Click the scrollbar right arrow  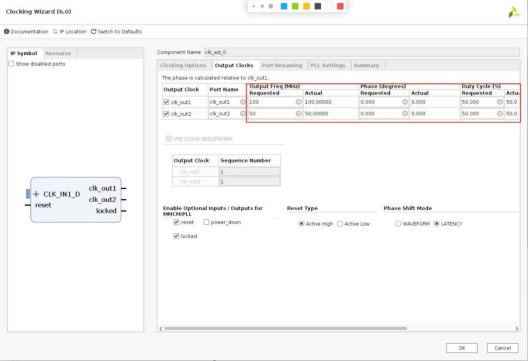pos(517,328)
